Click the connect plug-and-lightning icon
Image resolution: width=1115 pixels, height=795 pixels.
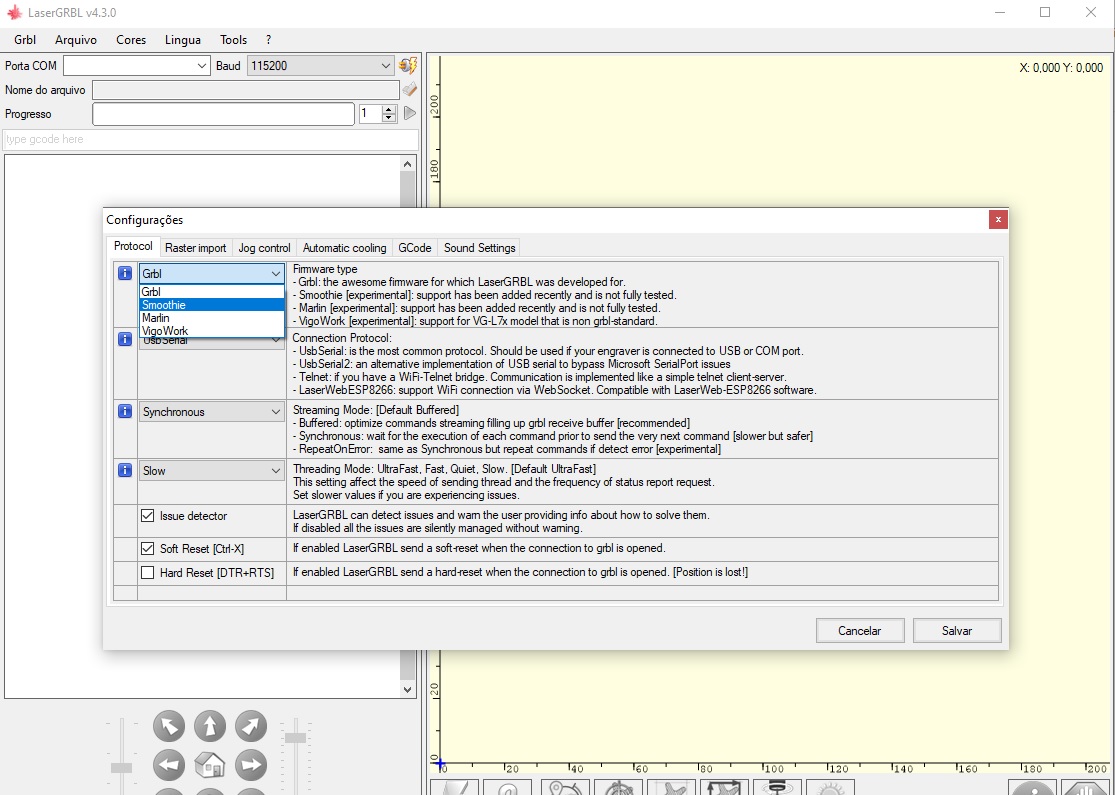pos(408,66)
